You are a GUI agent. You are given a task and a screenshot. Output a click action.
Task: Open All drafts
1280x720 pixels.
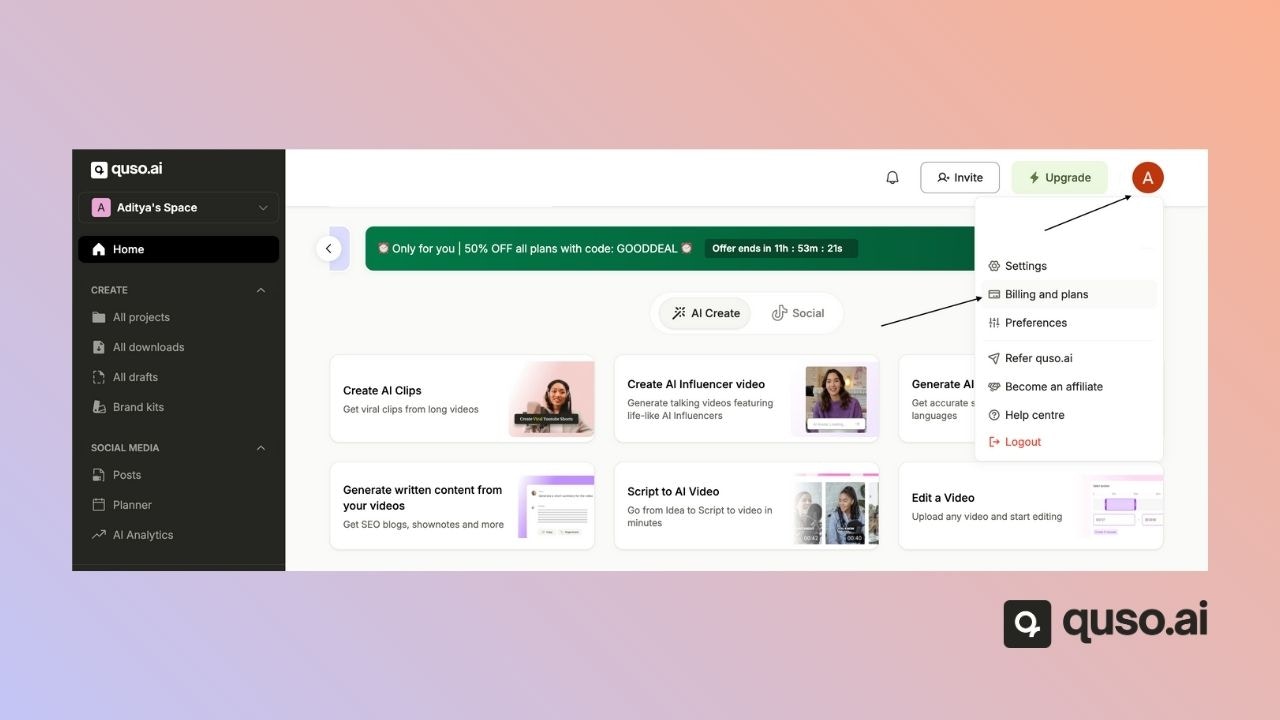(135, 377)
